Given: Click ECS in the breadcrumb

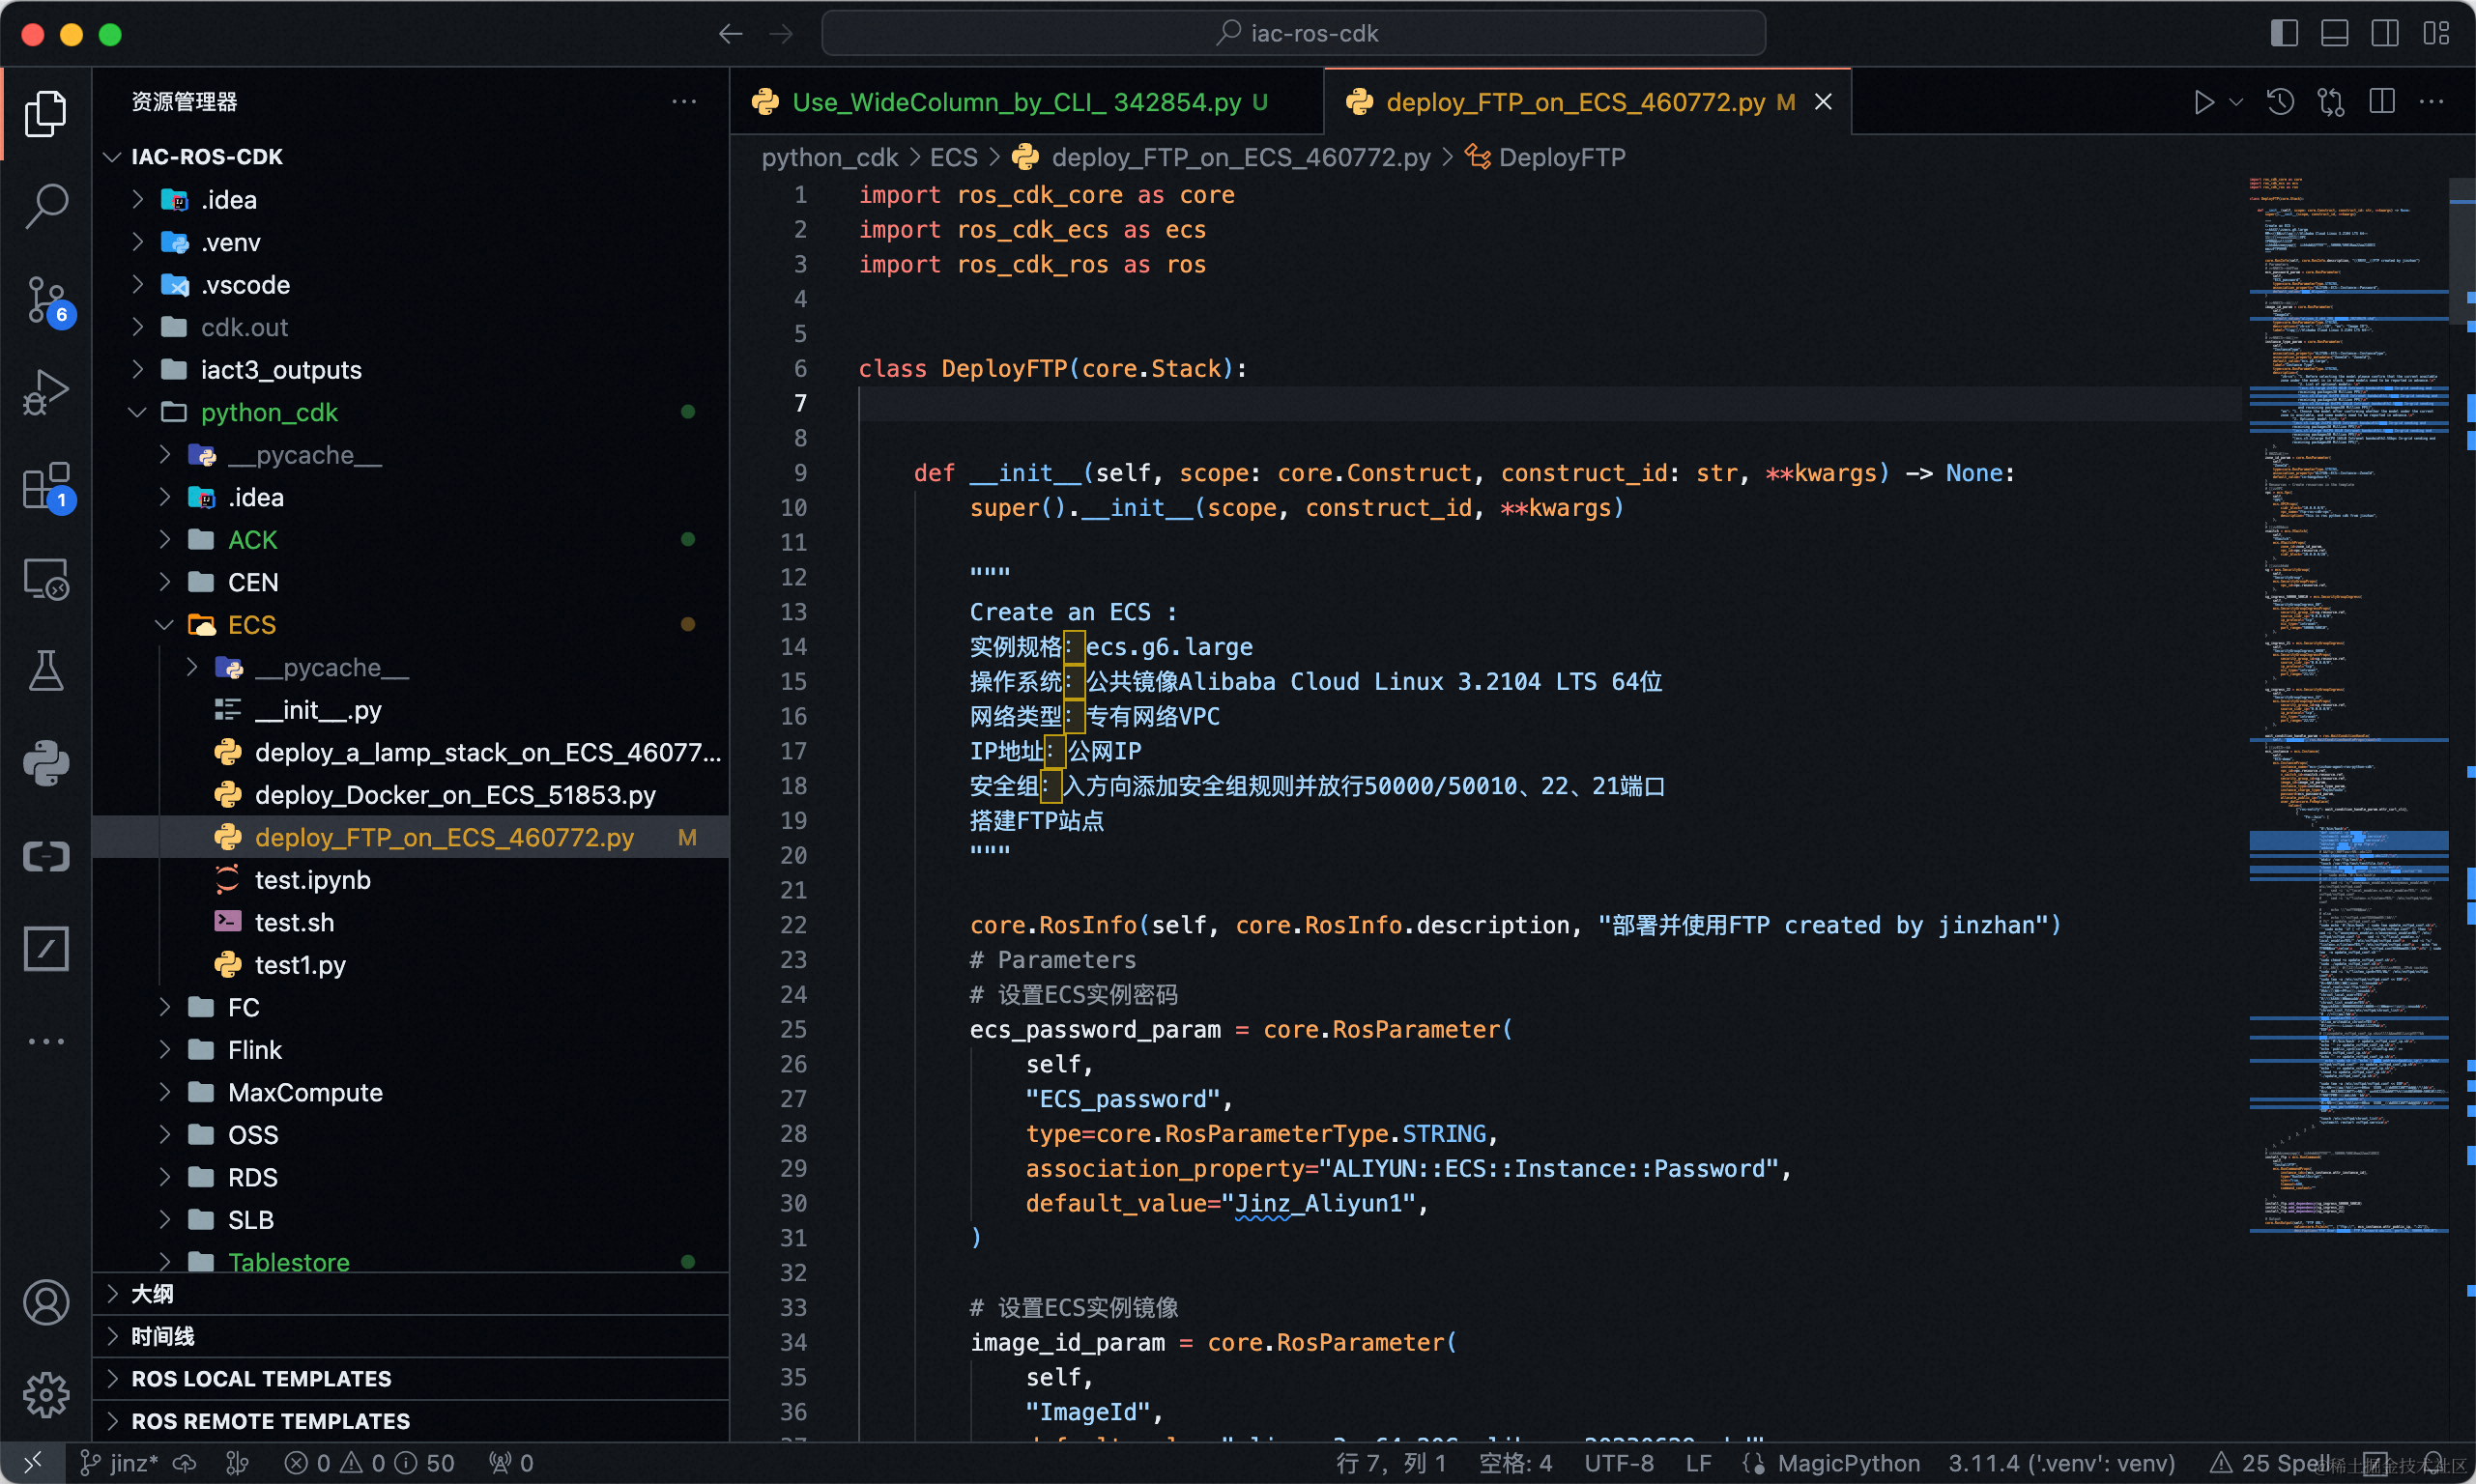Looking at the screenshot, I should click(x=953, y=157).
